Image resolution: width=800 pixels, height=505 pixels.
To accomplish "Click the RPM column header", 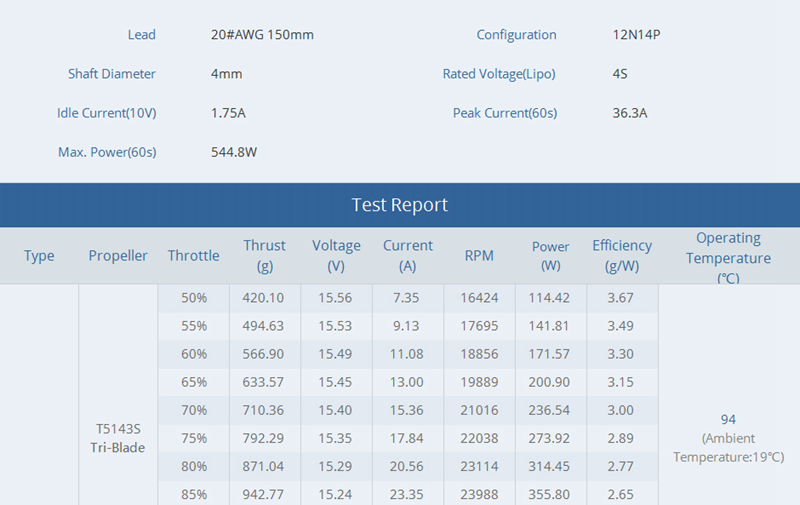I will (x=479, y=256).
